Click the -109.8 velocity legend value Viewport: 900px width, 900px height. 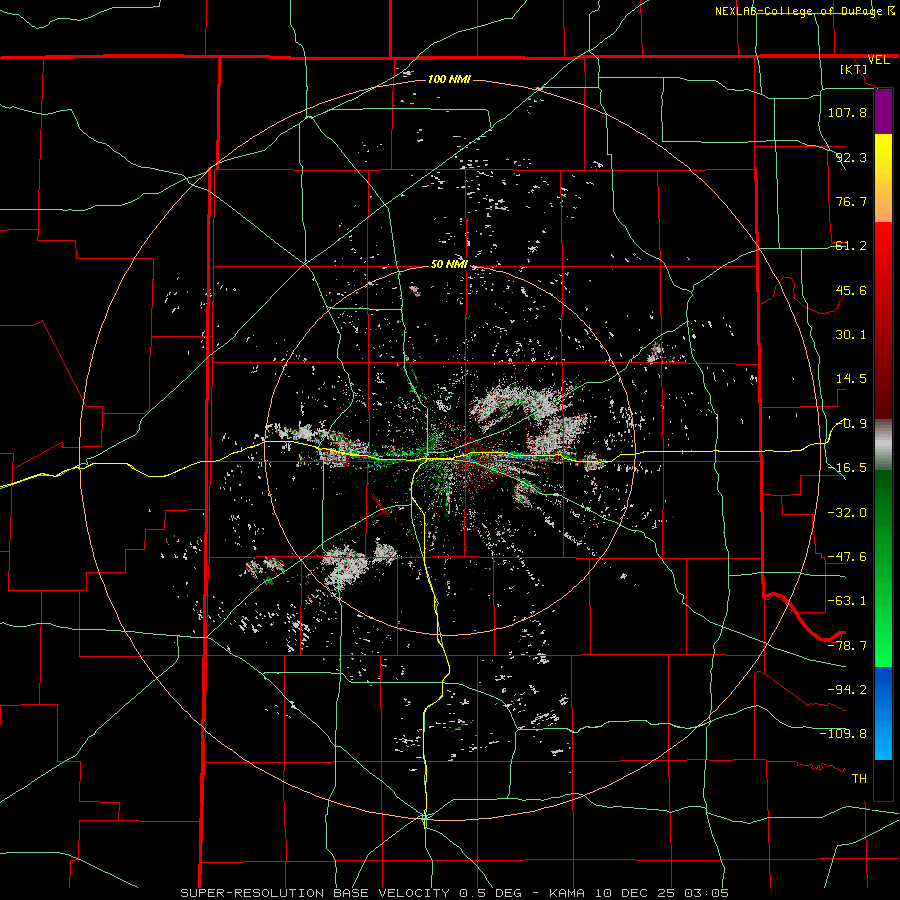pos(843,734)
